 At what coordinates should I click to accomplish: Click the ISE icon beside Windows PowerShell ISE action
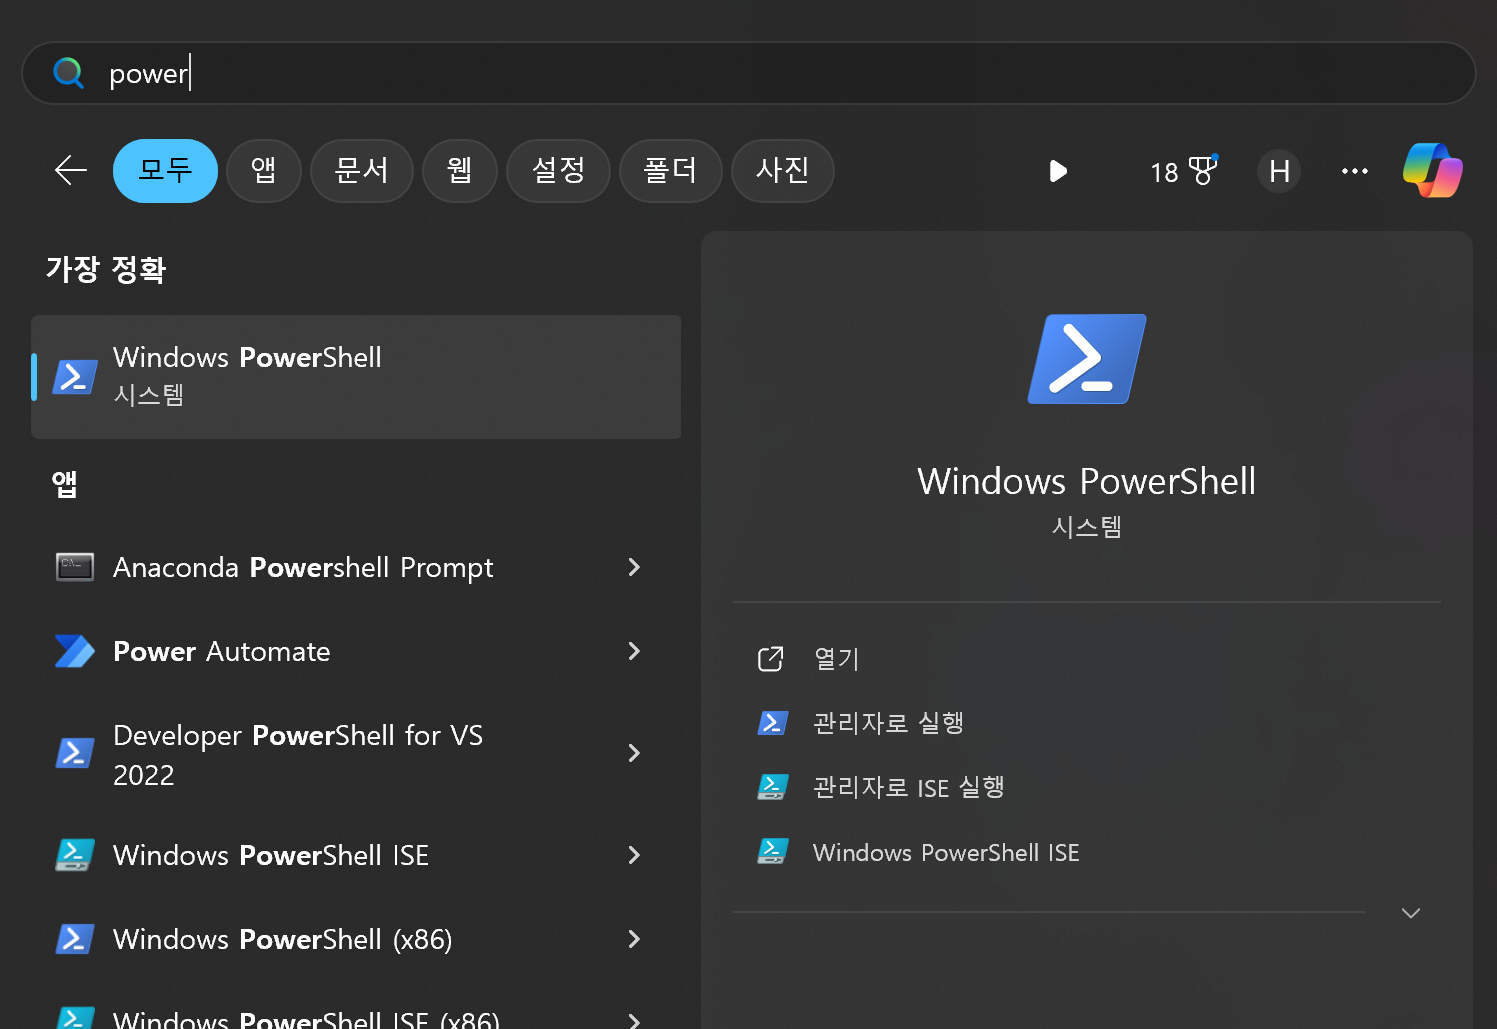tap(773, 852)
